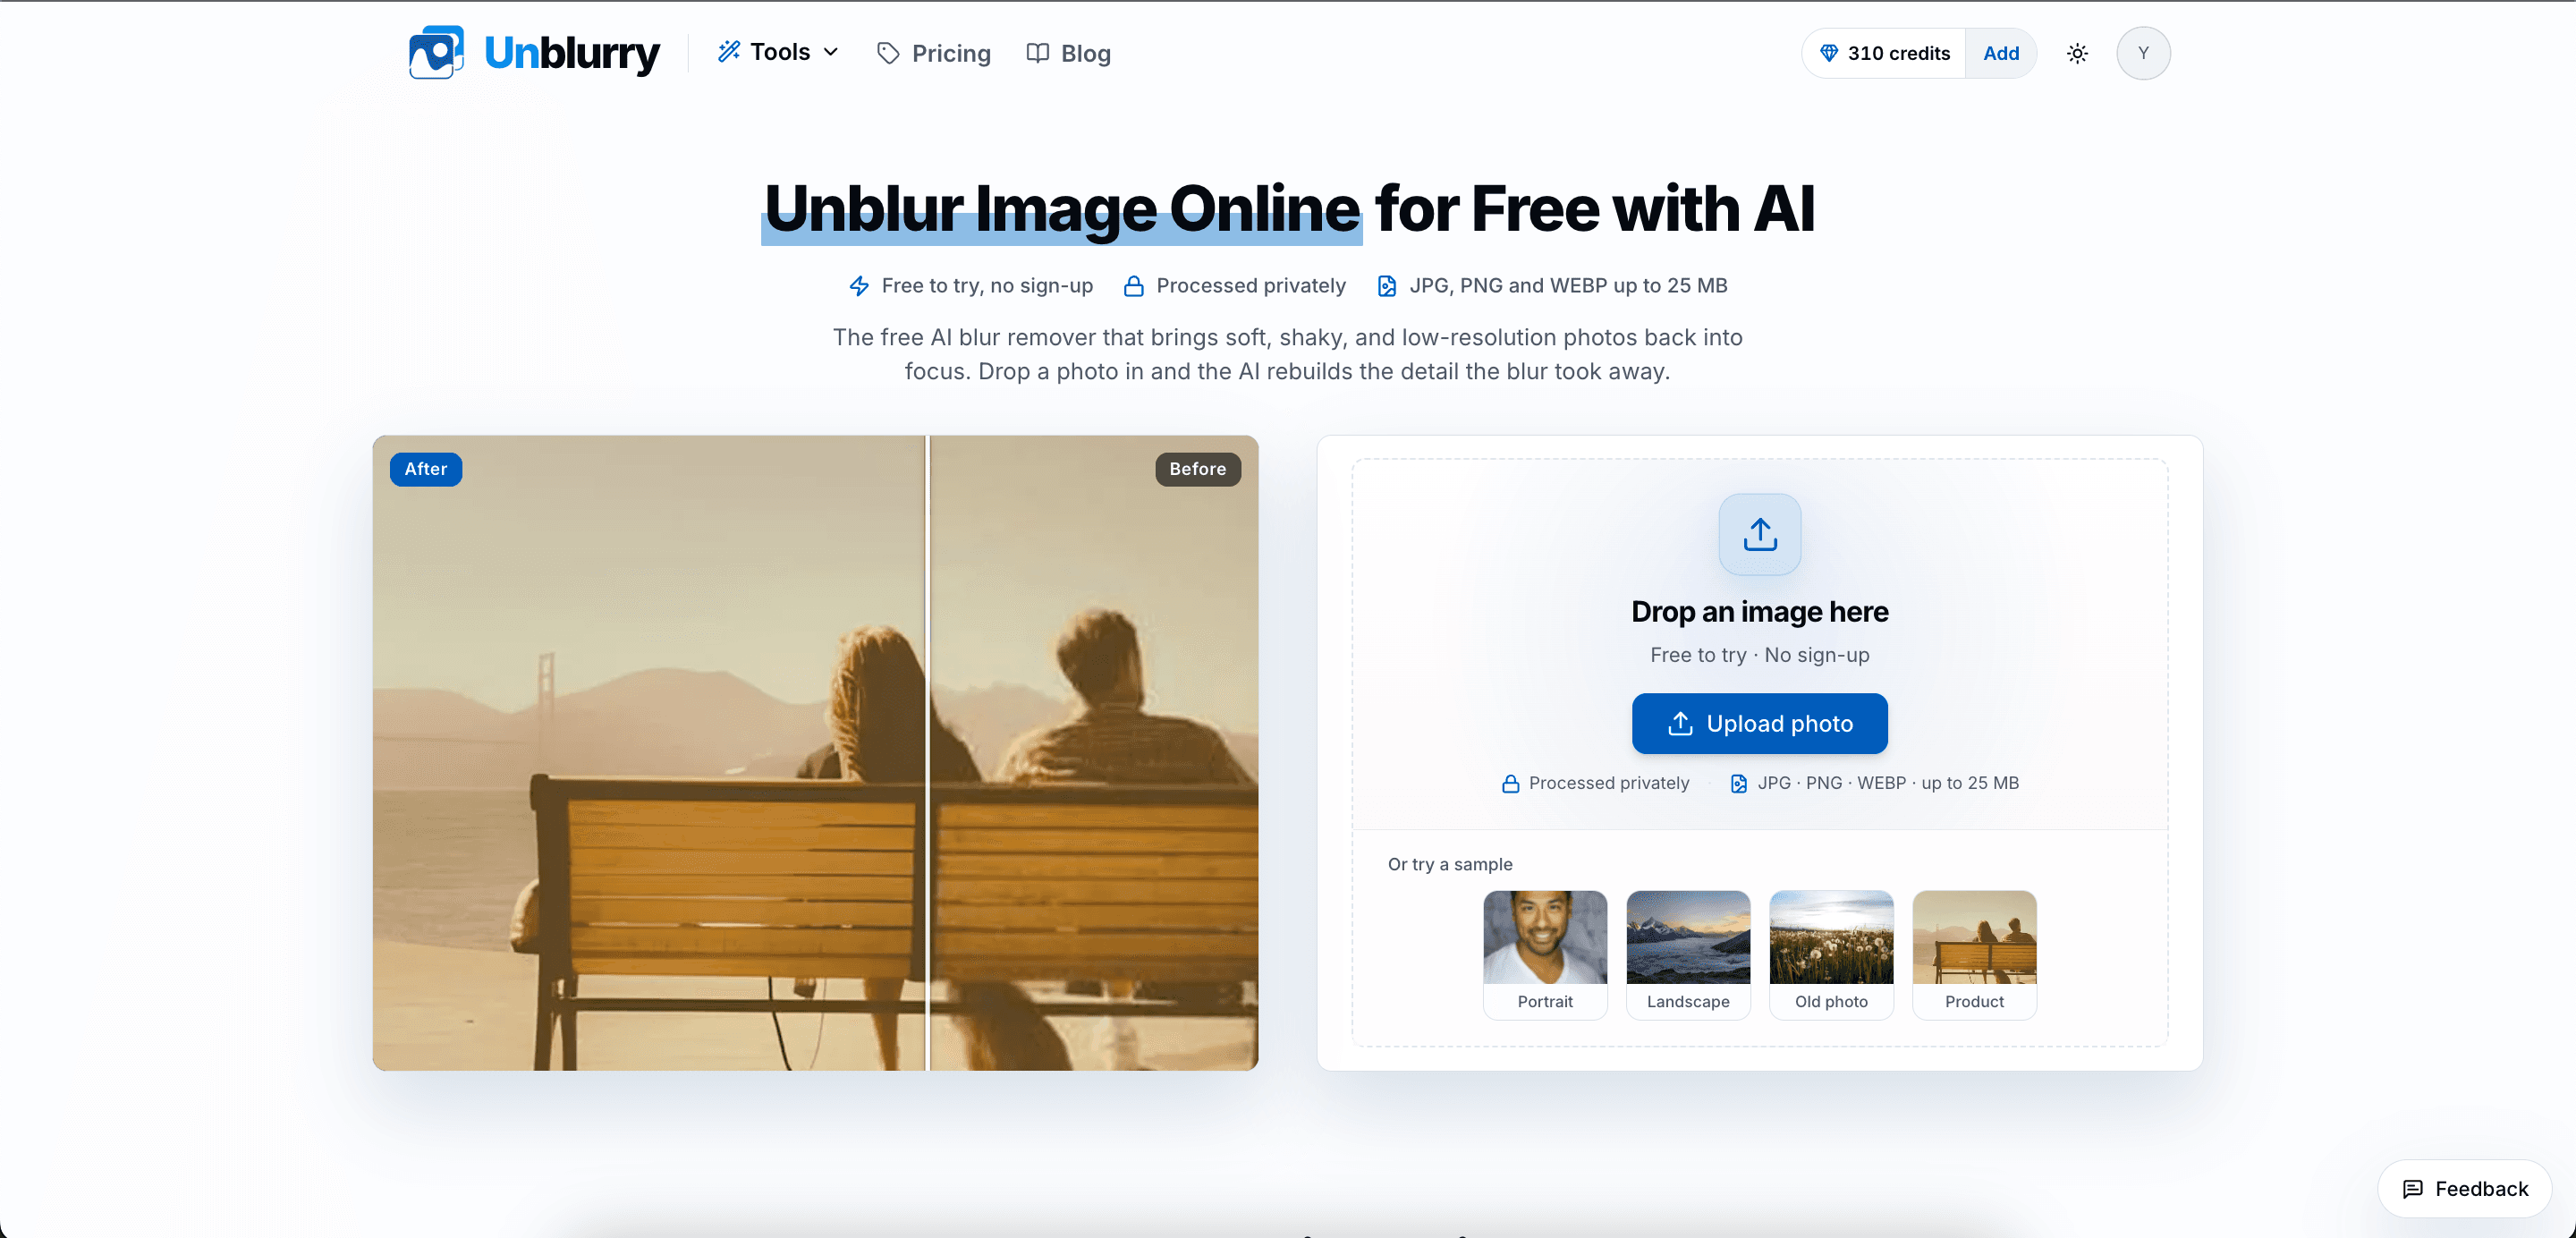This screenshot has width=2576, height=1238.
Task: Toggle the light/dark theme sun icon
Action: [x=2077, y=53]
